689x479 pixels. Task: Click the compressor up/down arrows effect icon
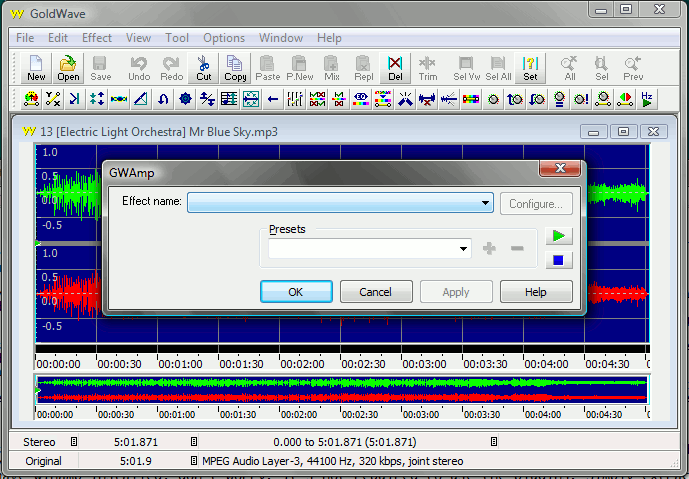coord(97,99)
